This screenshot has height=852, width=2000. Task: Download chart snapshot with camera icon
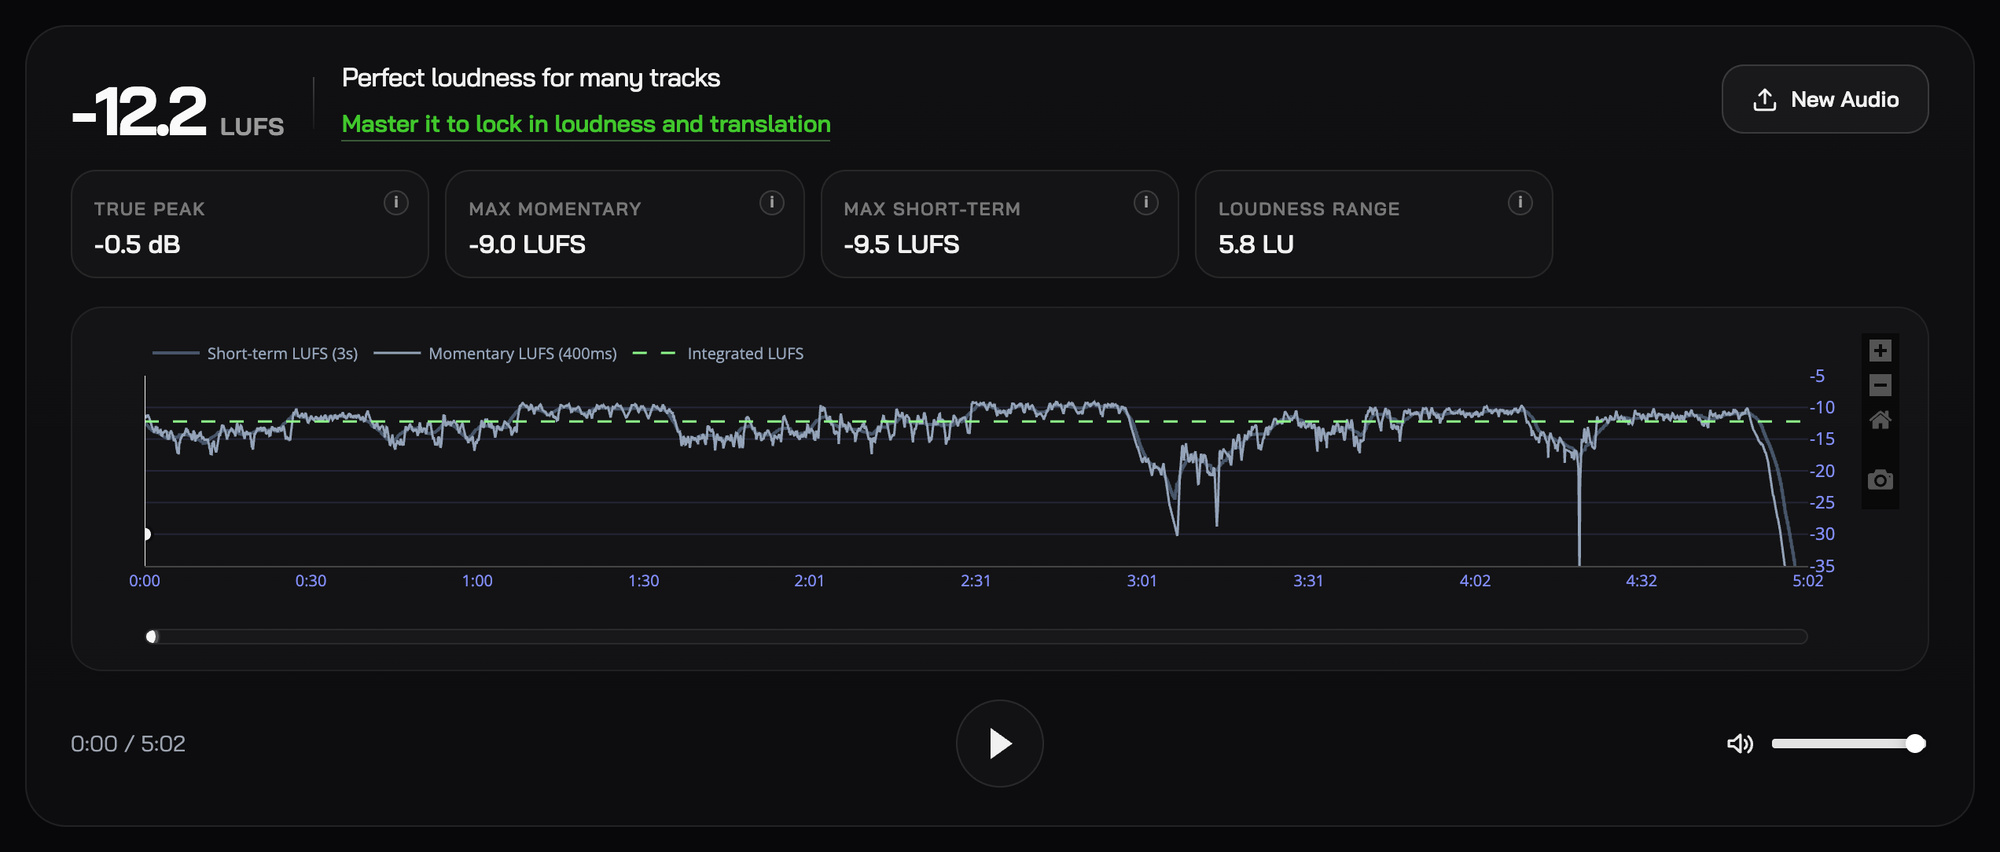click(x=1880, y=480)
